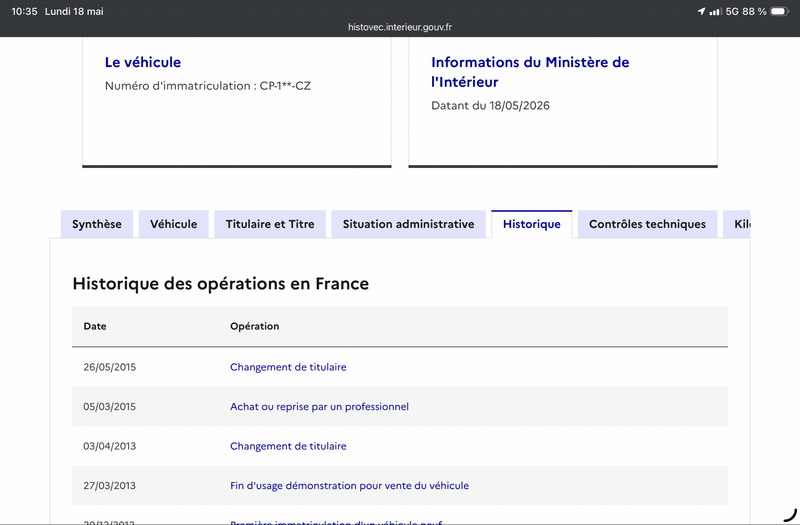
Task: Open the Titulaire et Titre tab
Action: pos(270,224)
